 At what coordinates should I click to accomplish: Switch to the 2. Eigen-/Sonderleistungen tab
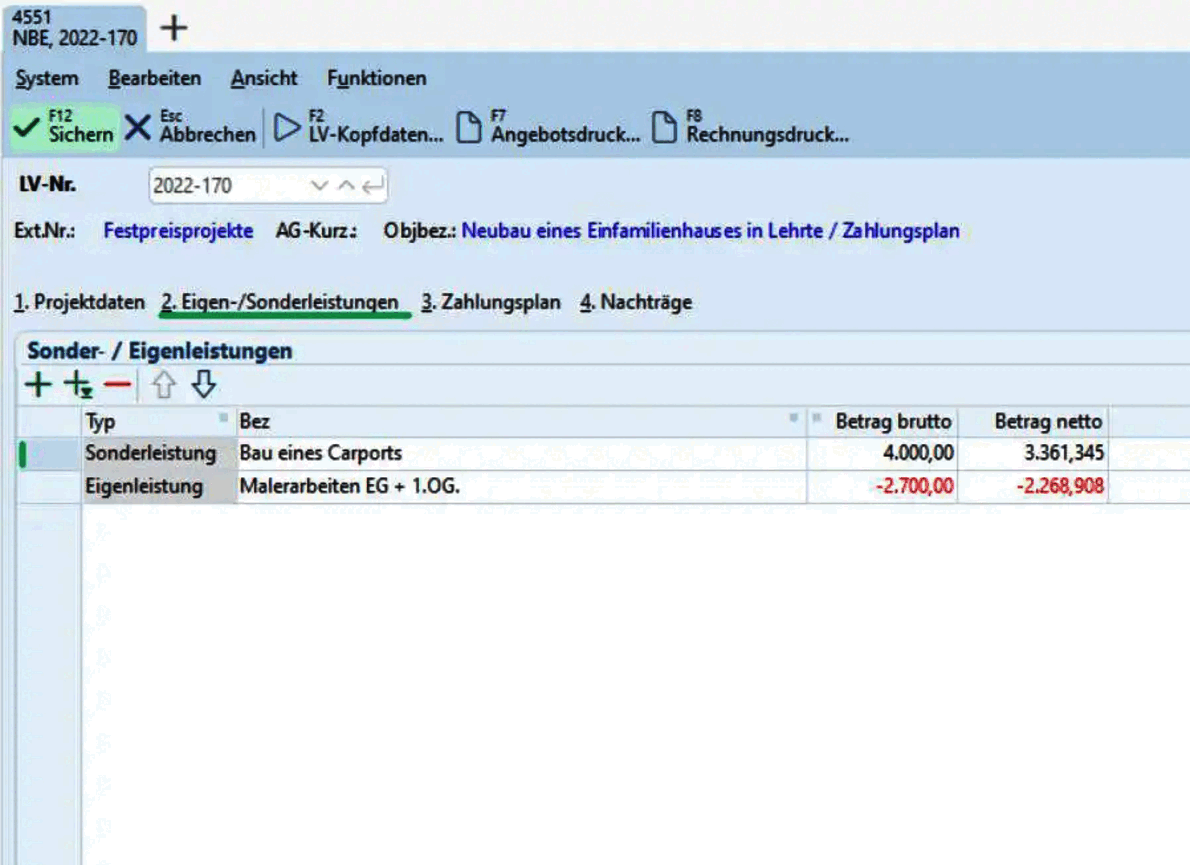tap(279, 302)
